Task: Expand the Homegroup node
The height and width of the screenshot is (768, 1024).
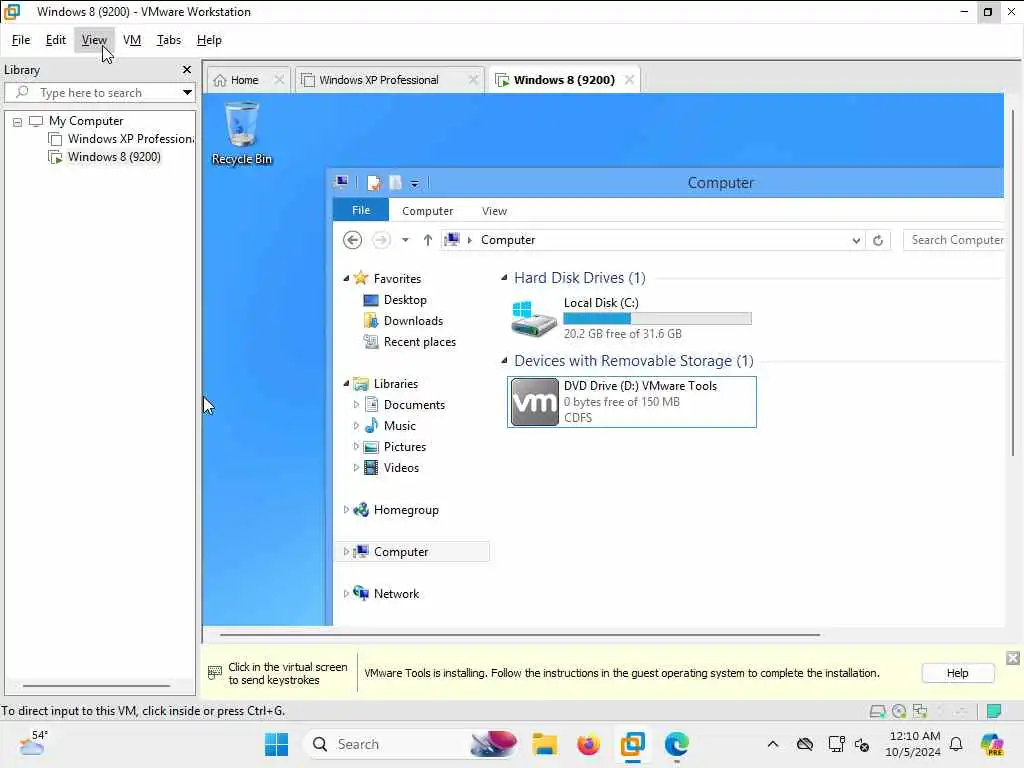Action: [x=345, y=510]
